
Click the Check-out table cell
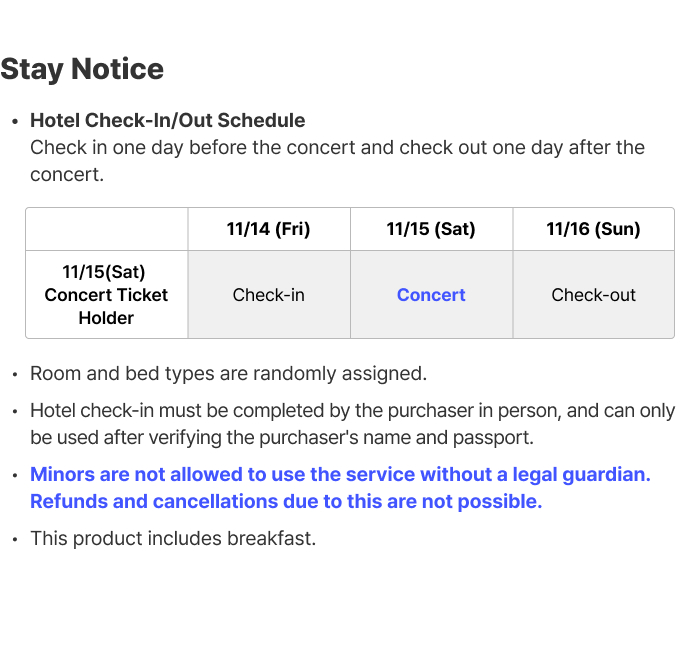tap(593, 295)
